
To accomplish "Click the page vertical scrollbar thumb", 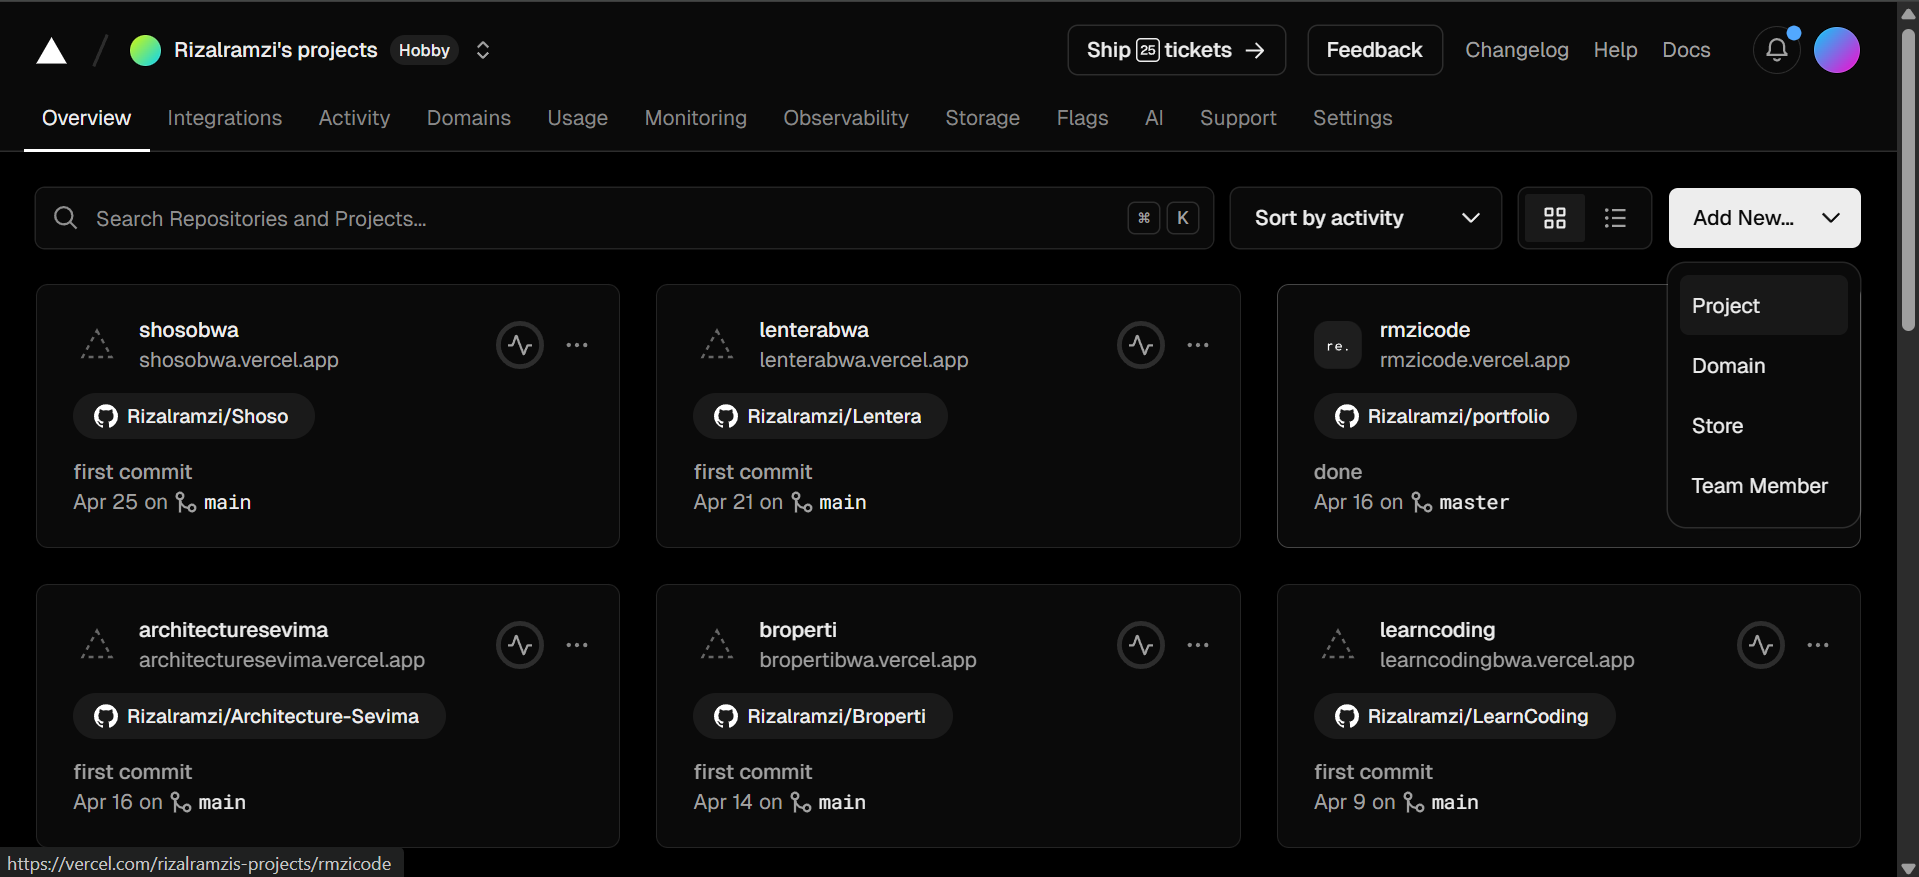I will pyautogui.click(x=1909, y=180).
